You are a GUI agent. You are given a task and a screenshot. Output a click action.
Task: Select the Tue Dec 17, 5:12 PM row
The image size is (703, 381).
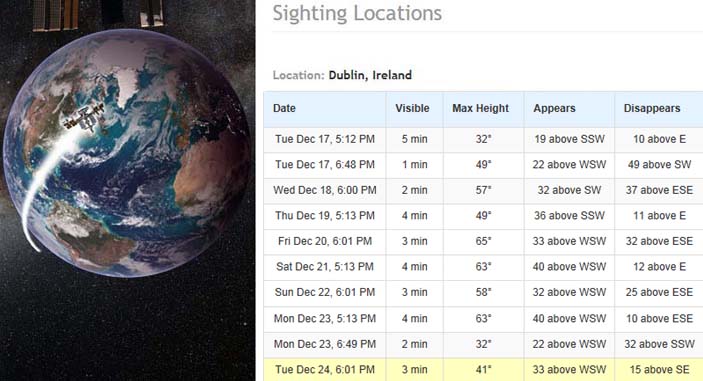[x=483, y=139]
